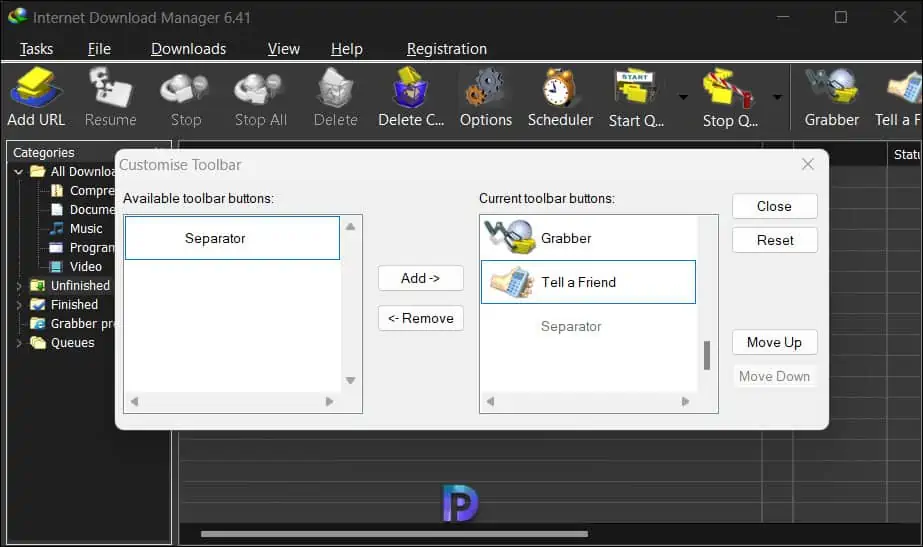Click the <- Remove button
The height and width of the screenshot is (547, 923).
[x=420, y=318]
